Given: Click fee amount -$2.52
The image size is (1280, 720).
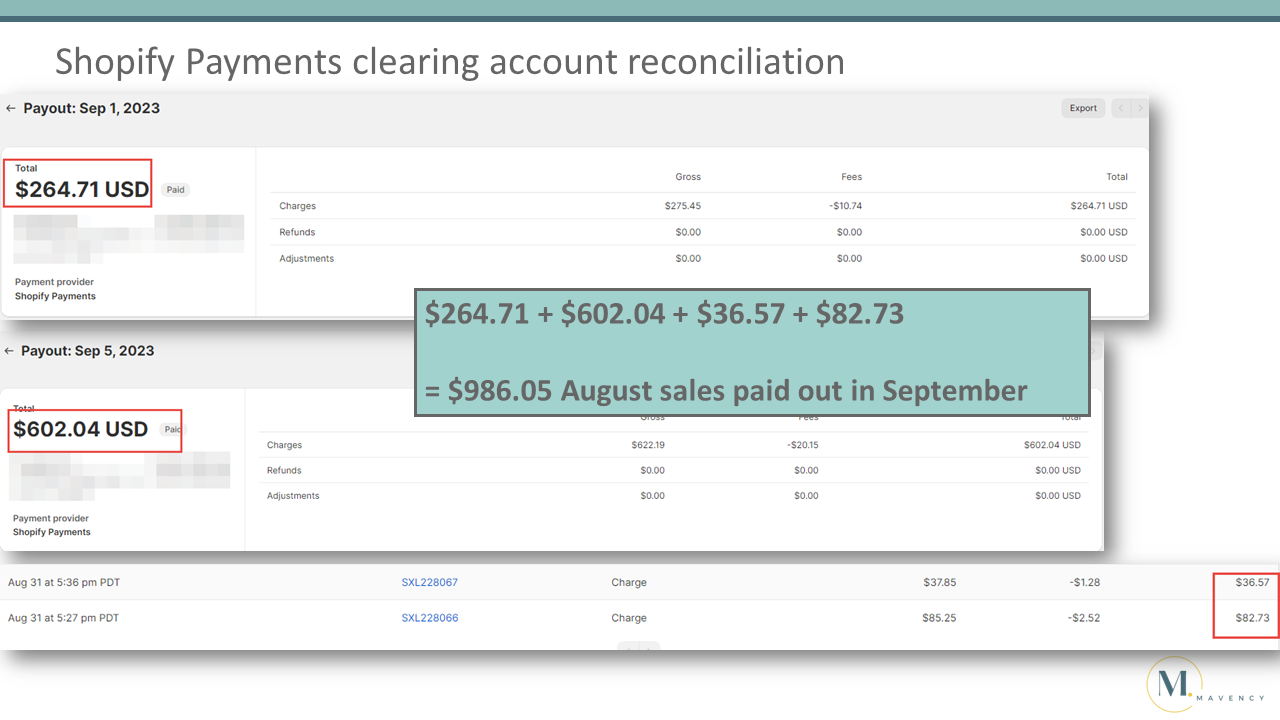Looking at the screenshot, I should coord(1083,618).
